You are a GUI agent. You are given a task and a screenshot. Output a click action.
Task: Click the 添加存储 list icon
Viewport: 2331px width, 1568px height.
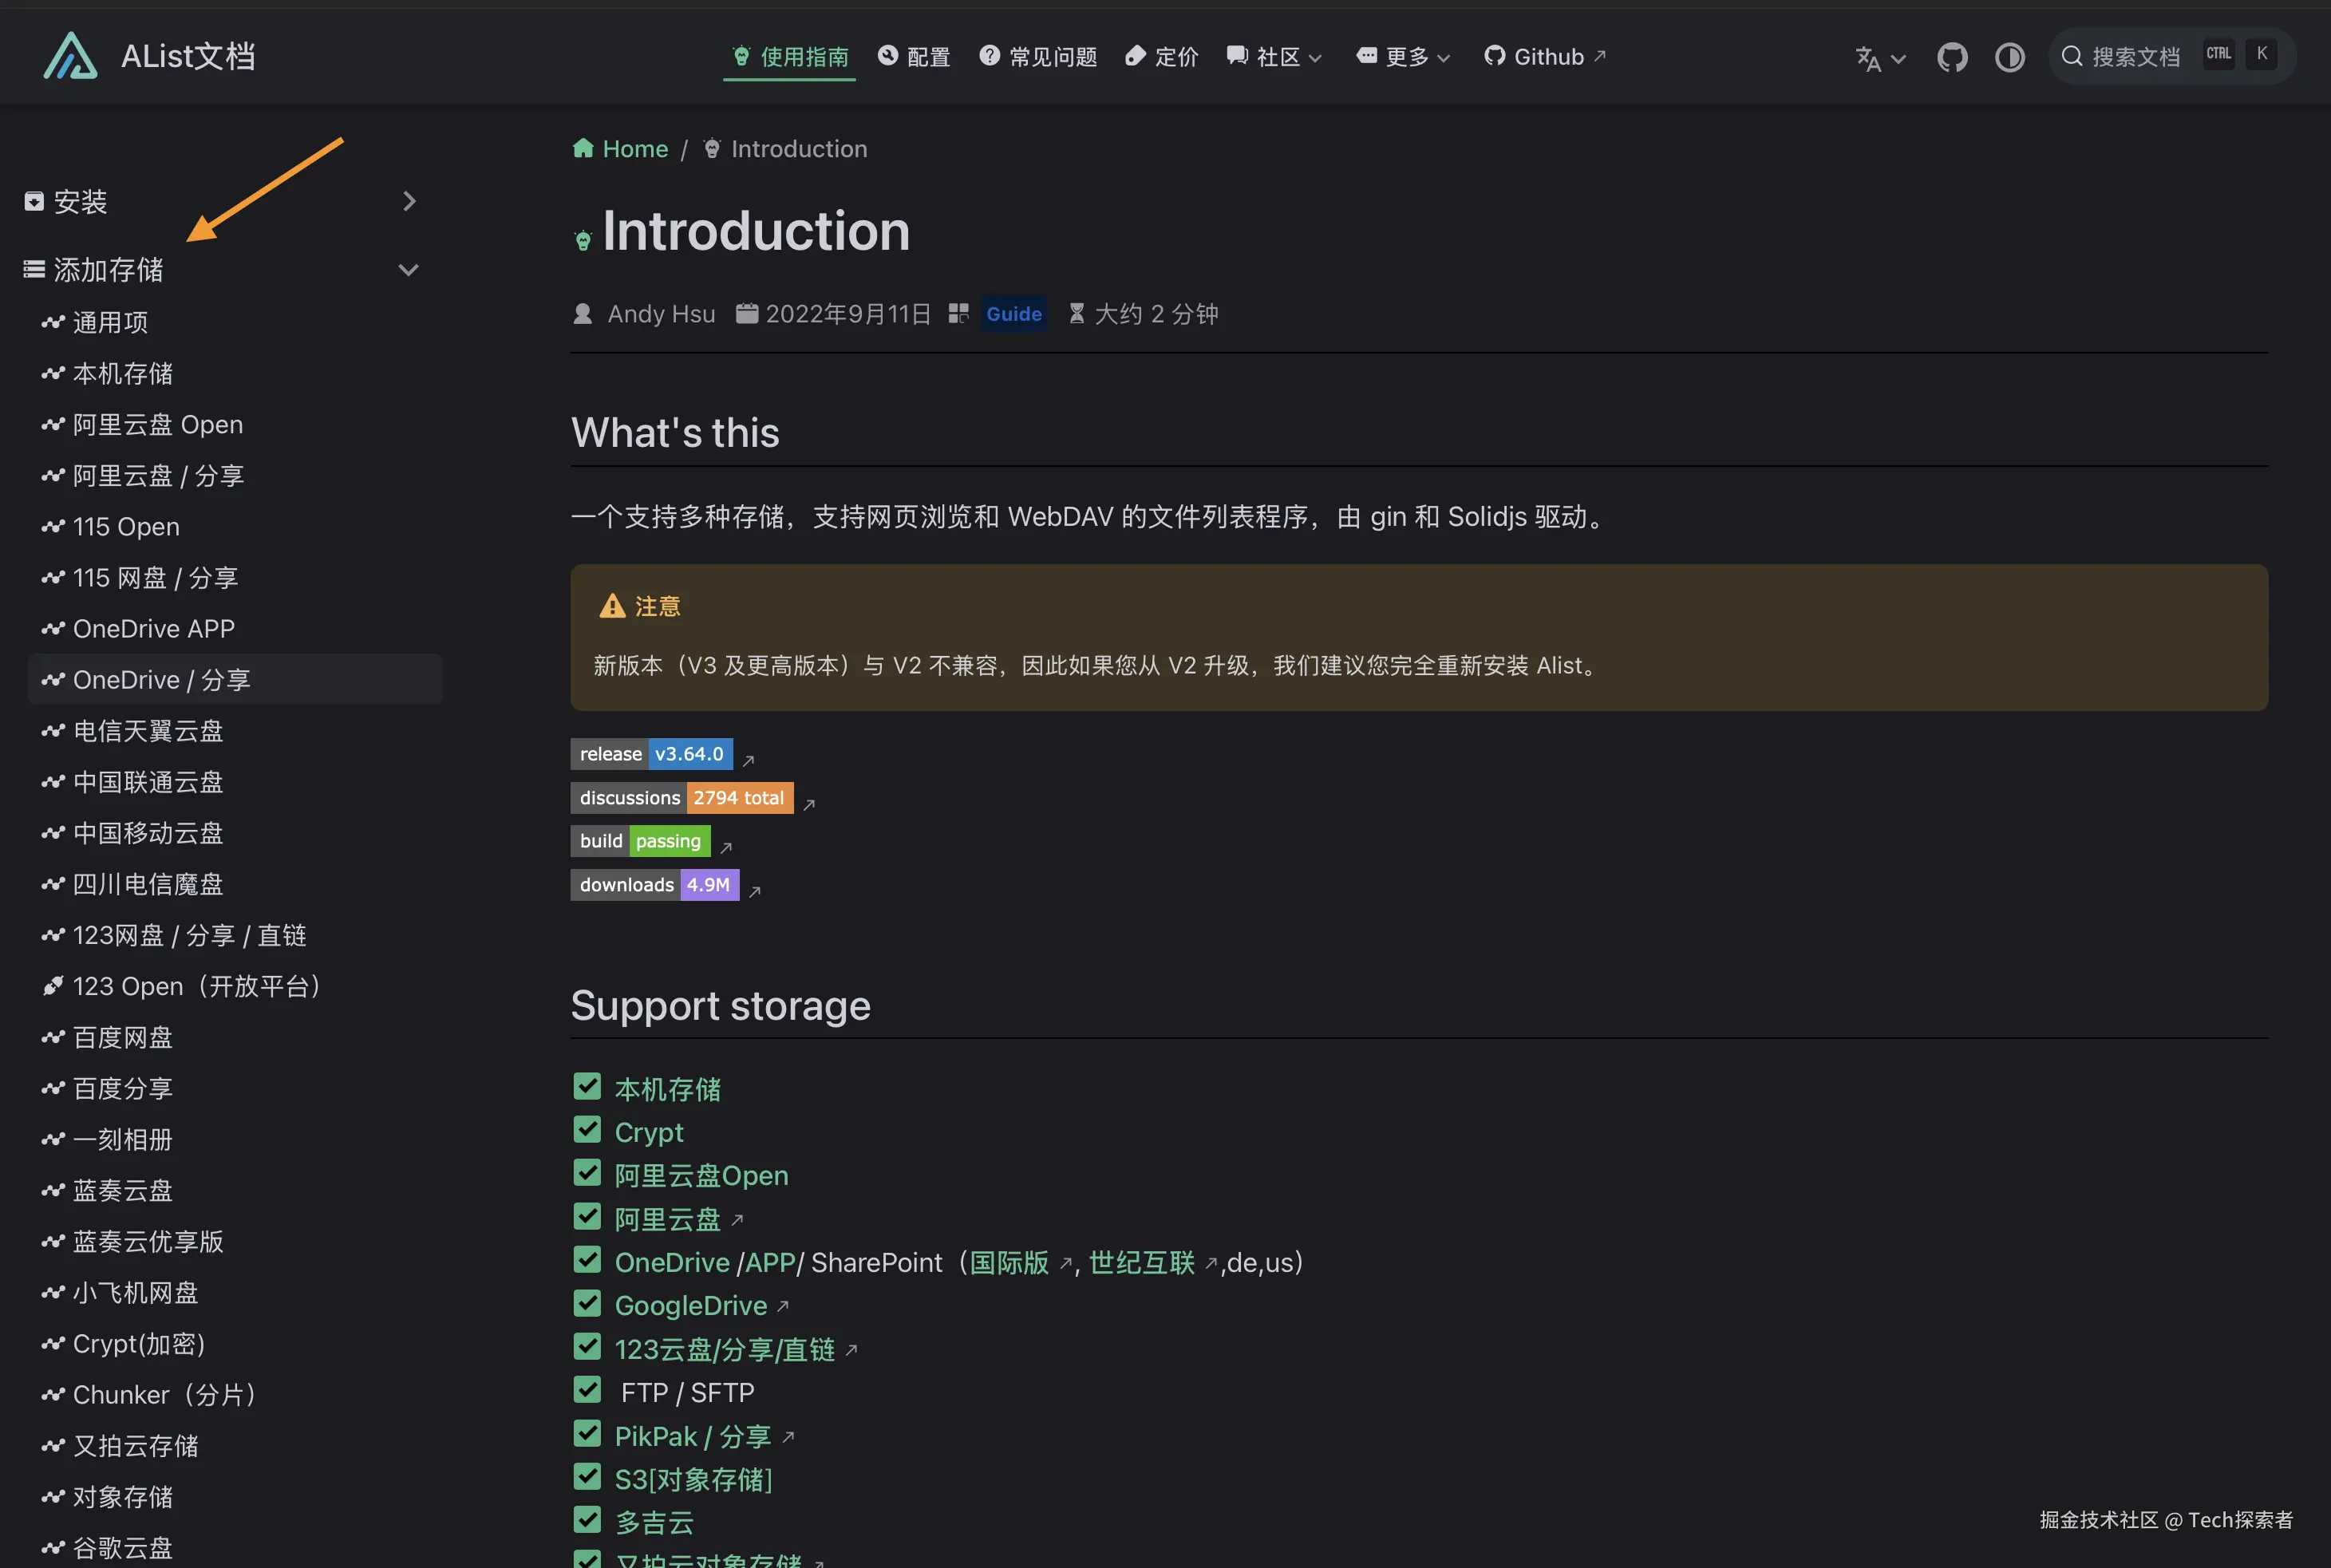(34, 269)
